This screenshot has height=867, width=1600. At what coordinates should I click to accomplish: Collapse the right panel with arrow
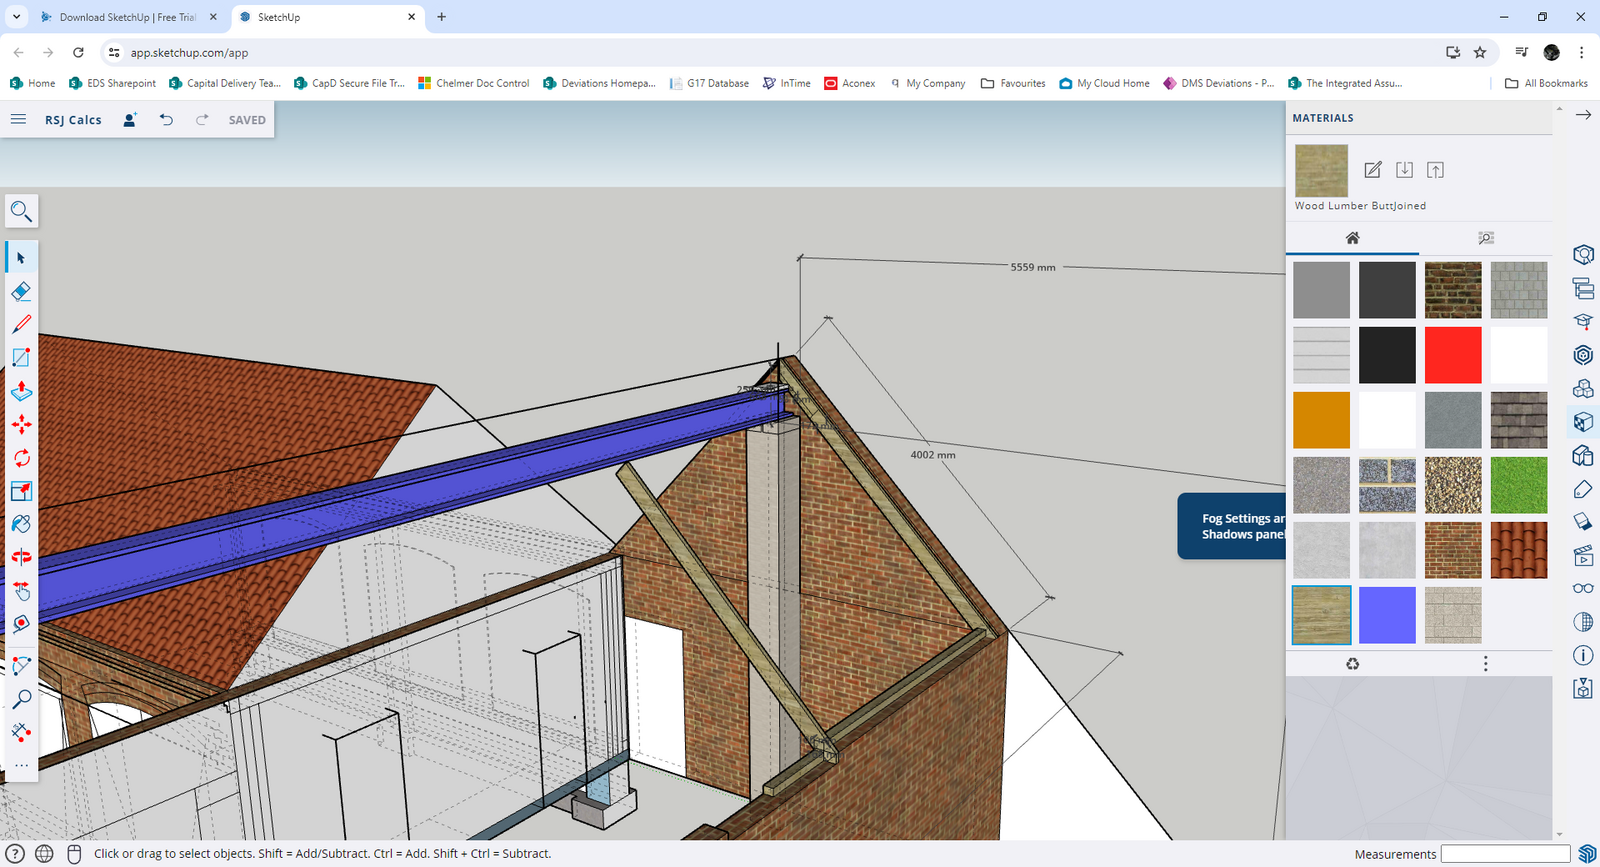click(1583, 115)
